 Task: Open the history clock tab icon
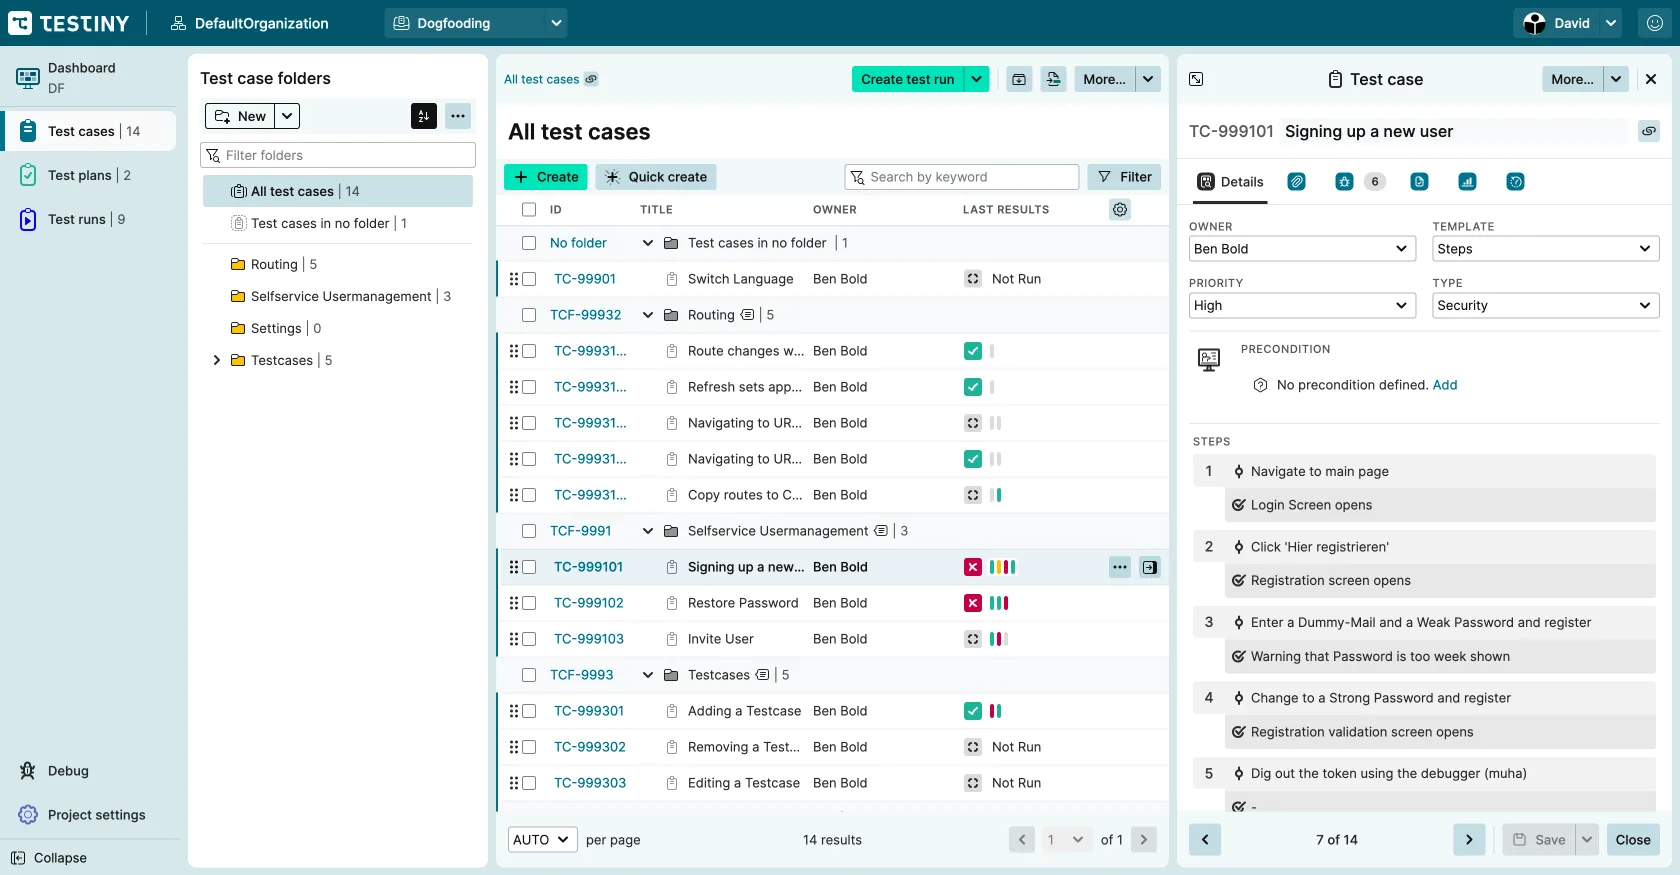pos(1516,182)
